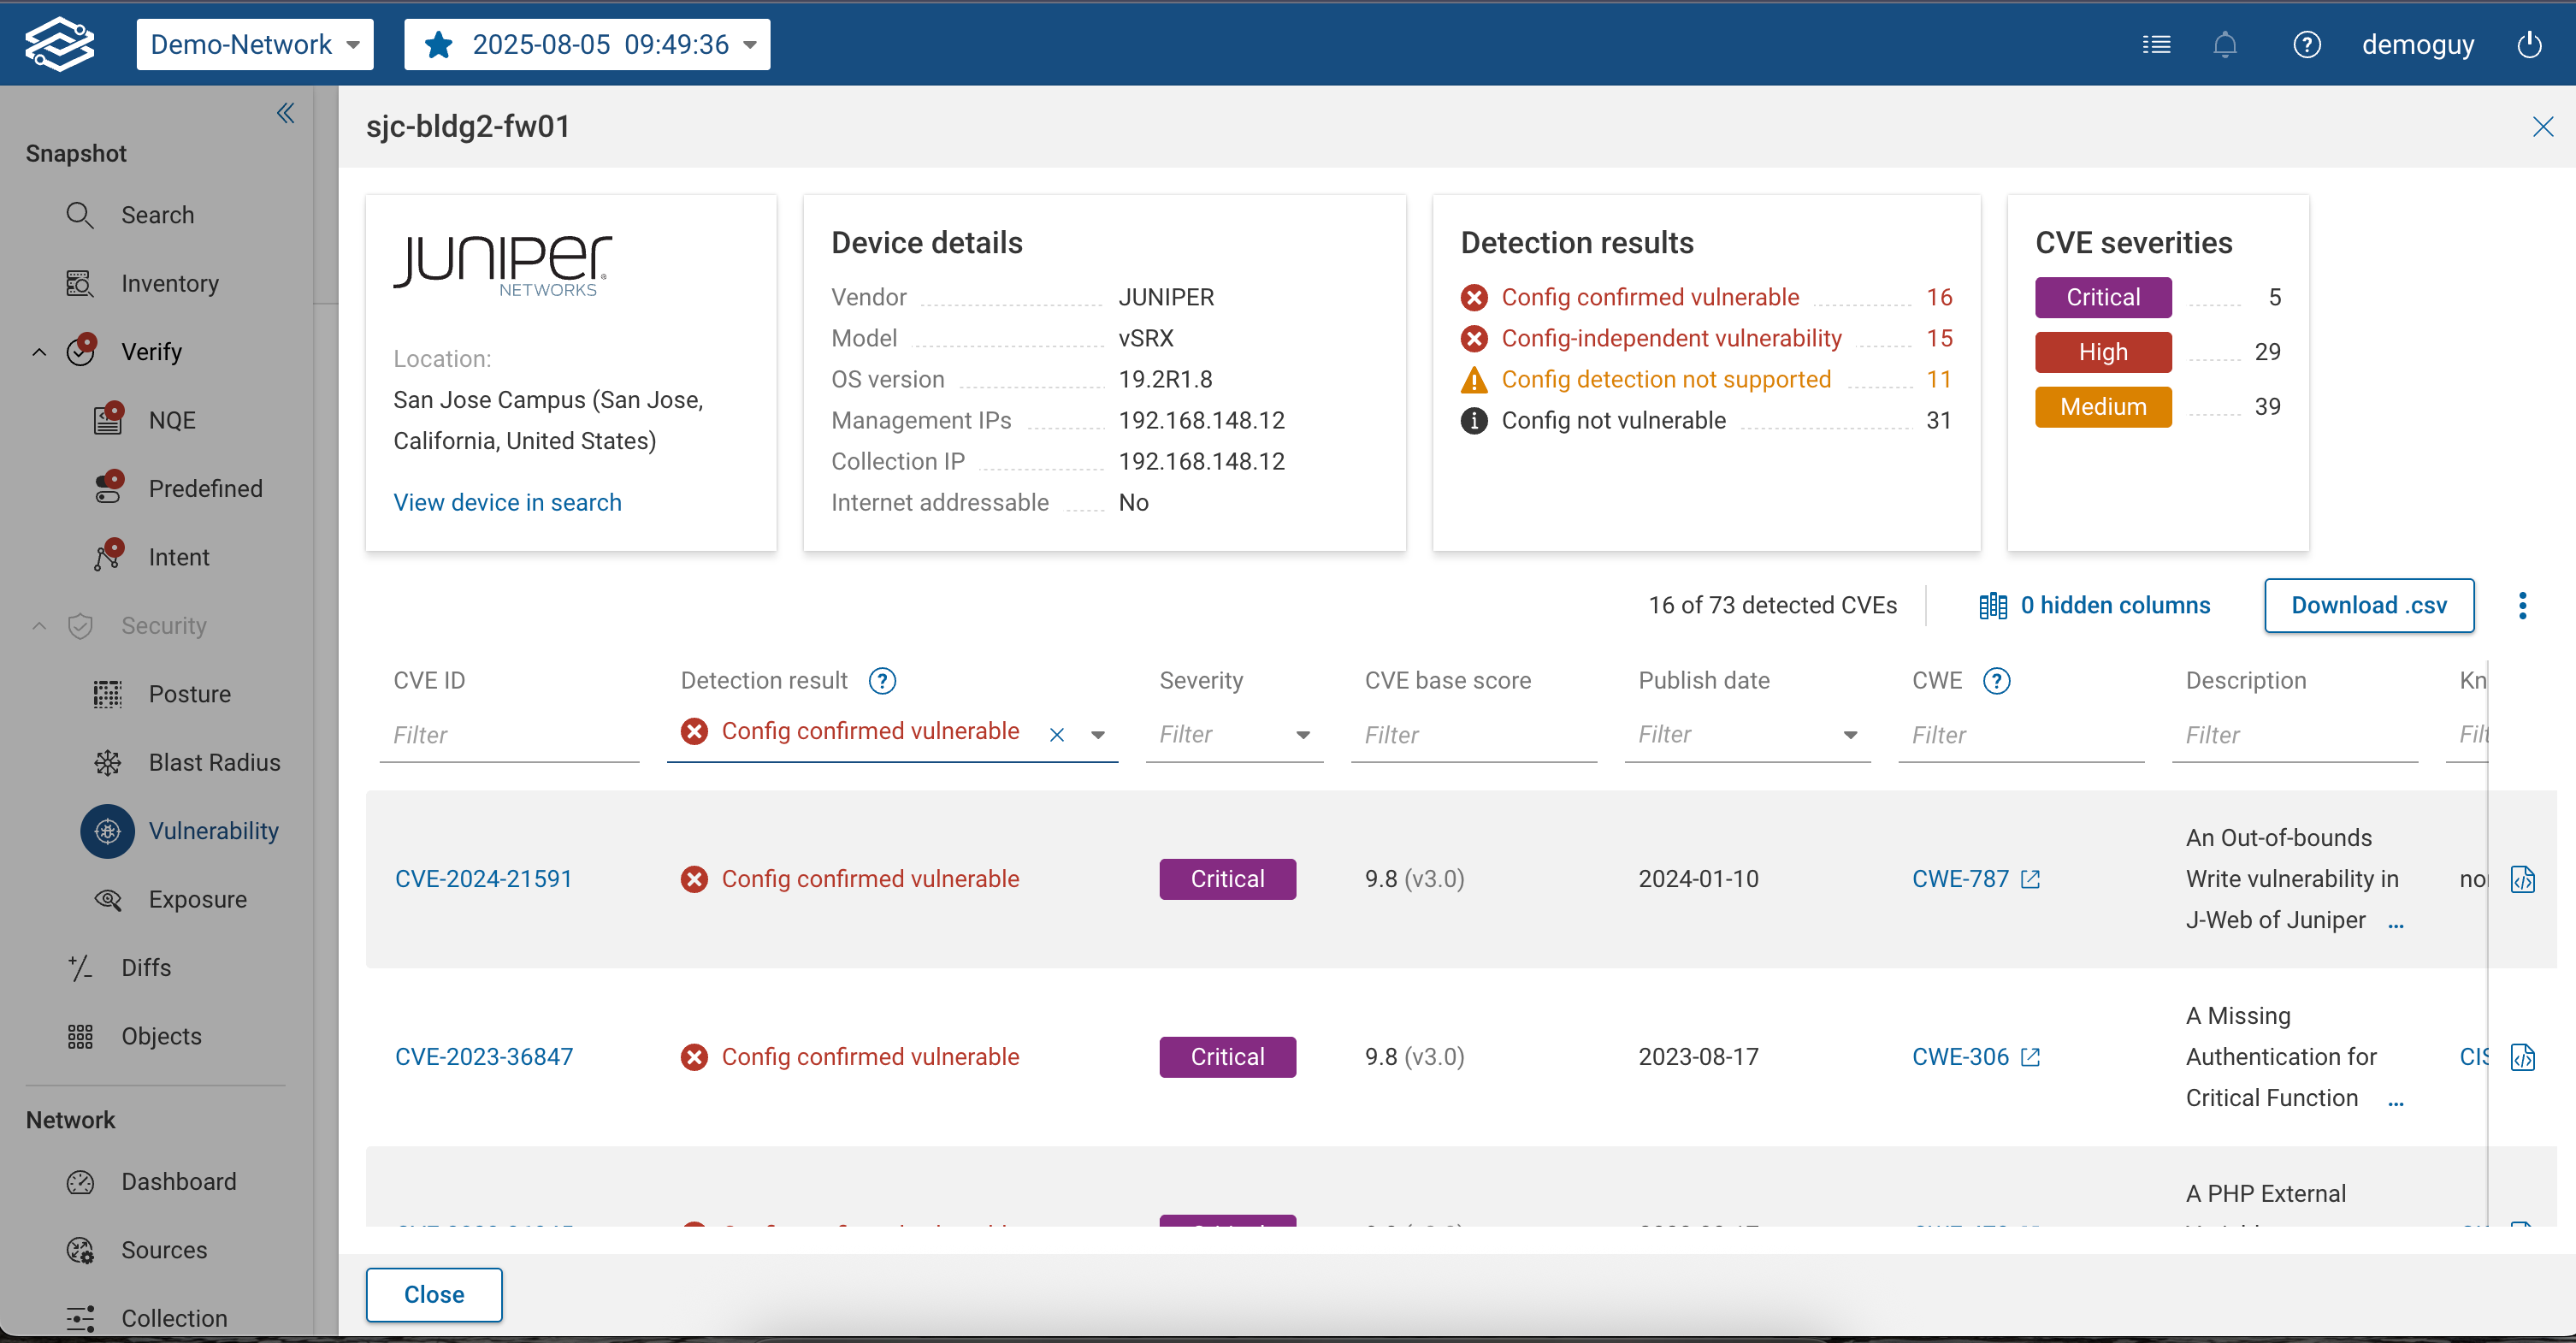Viewport: 2576px width, 1343px height.
Task: Open code document icon for CVE-2024-21591 row
Action: click(2522, 879)
